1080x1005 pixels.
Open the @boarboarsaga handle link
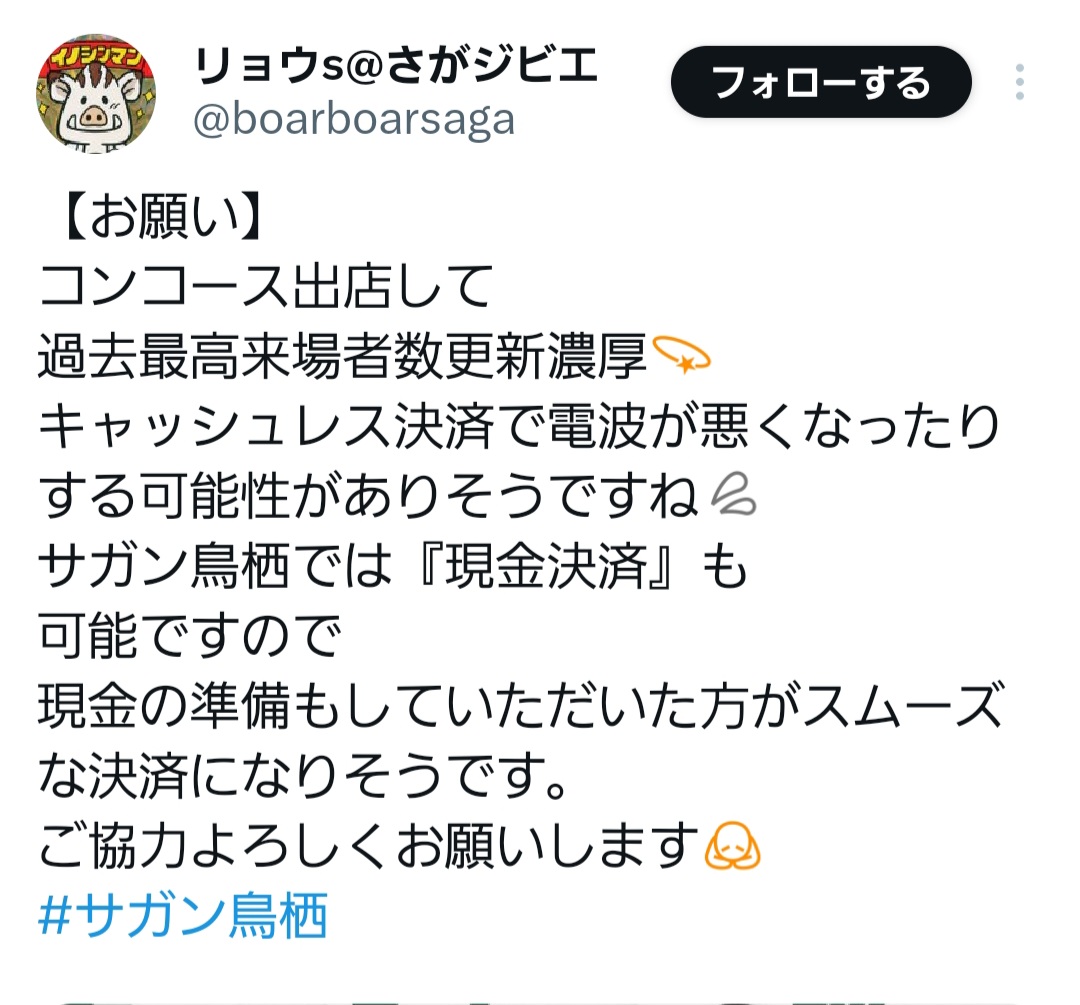coord(354,120)
